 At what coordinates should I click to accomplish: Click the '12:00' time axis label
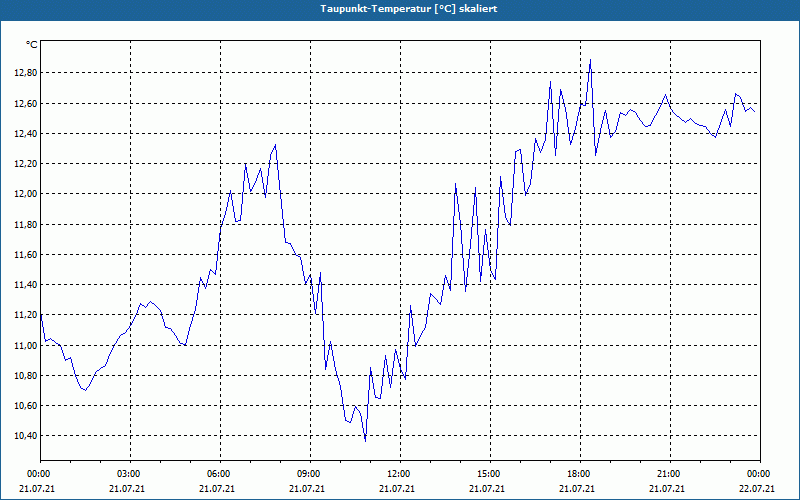[x=397, y=474]
